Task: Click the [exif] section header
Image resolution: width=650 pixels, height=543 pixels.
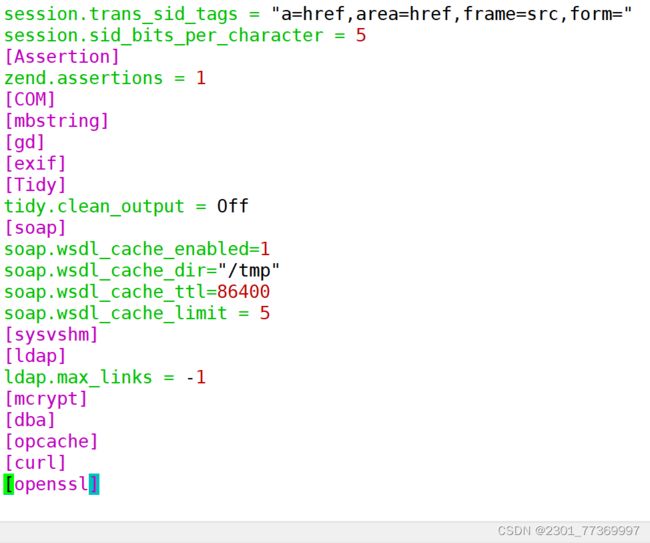Action: tap(35, 164)
